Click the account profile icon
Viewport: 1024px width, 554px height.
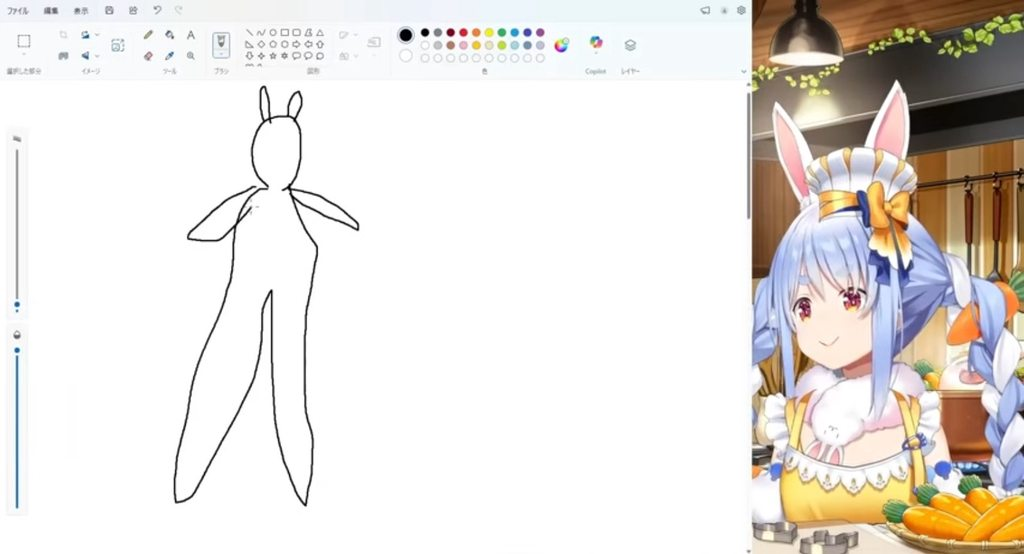(724, 10)
